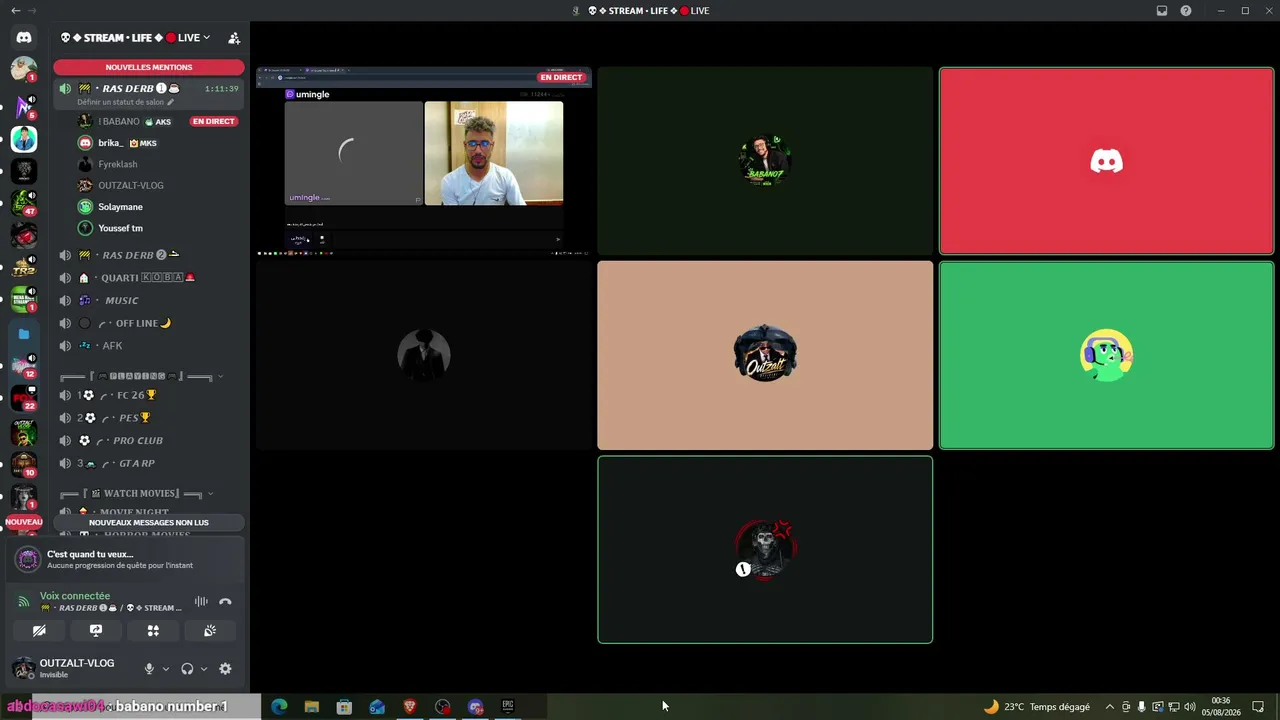The image size is (1280, 720).
Task: Select user Solaymane in voice list
Action: 158,207
